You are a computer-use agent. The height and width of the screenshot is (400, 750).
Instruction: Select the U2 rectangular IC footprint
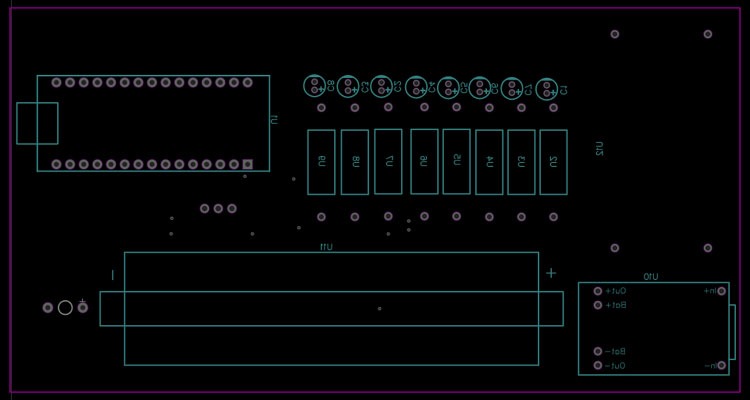point(553,162)
